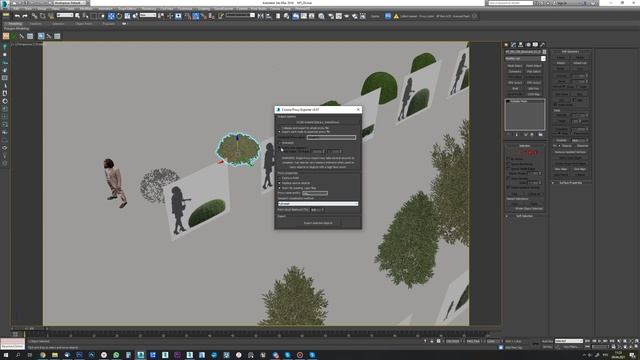Collapse the Edit Geometry rollout header
The width and height of the screenshot is (640, 360).
coord(571,51)
